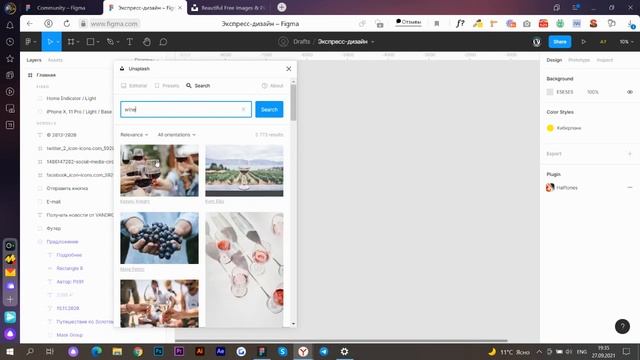Insert the wine glasses toast photo

pos(159,171)
